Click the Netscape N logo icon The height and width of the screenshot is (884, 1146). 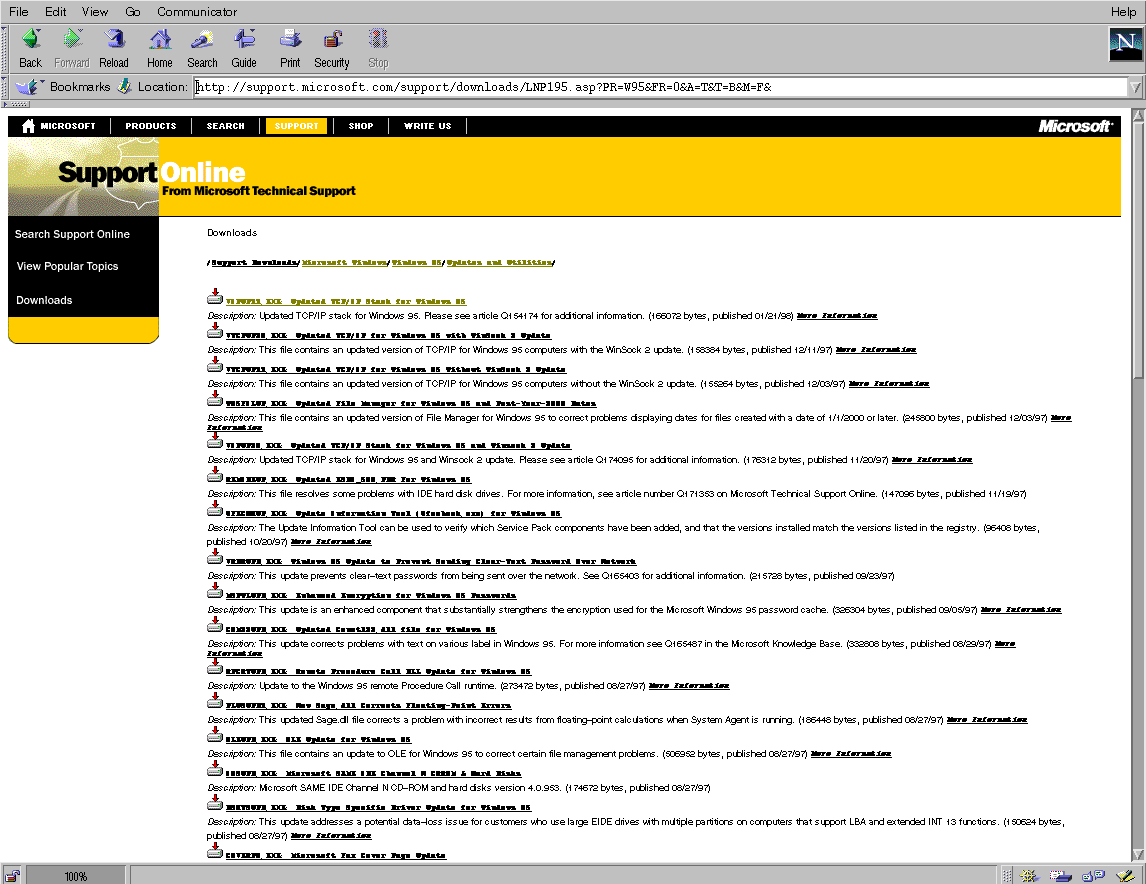(x=1125, y=44)
